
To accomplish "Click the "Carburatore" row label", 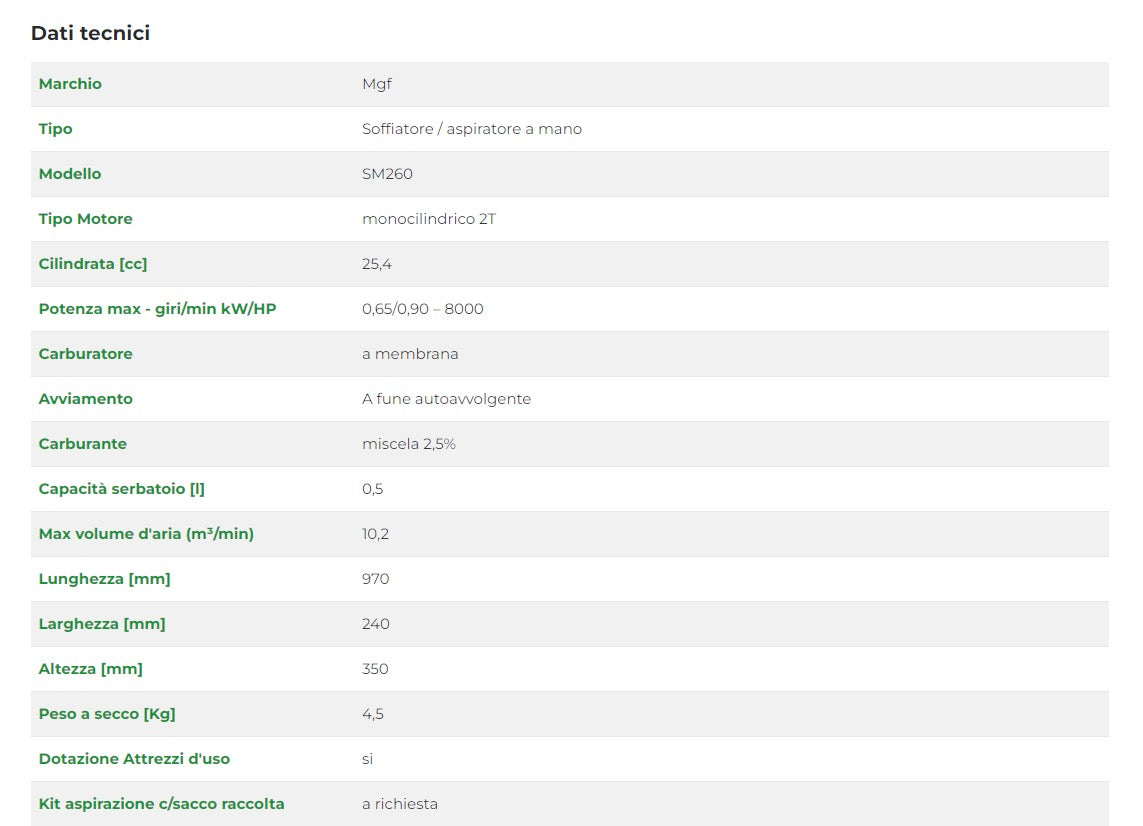I will (85, 354).
